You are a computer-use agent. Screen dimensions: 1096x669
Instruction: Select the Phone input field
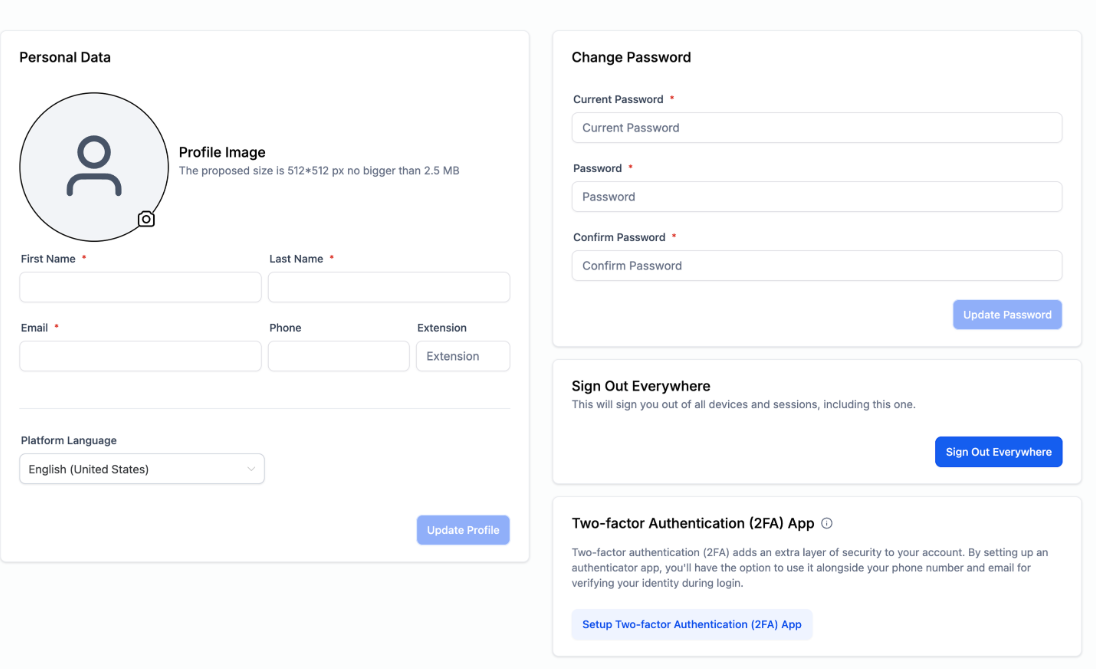[x=339, y=357]
